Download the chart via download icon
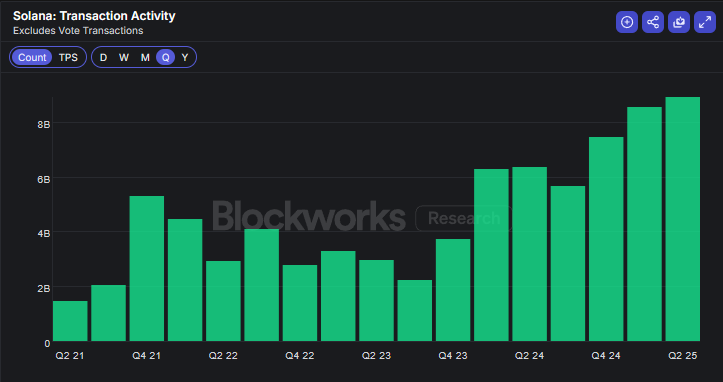This screenshot has width=723, height=382. pyautogui.click(x=679, y=22)
